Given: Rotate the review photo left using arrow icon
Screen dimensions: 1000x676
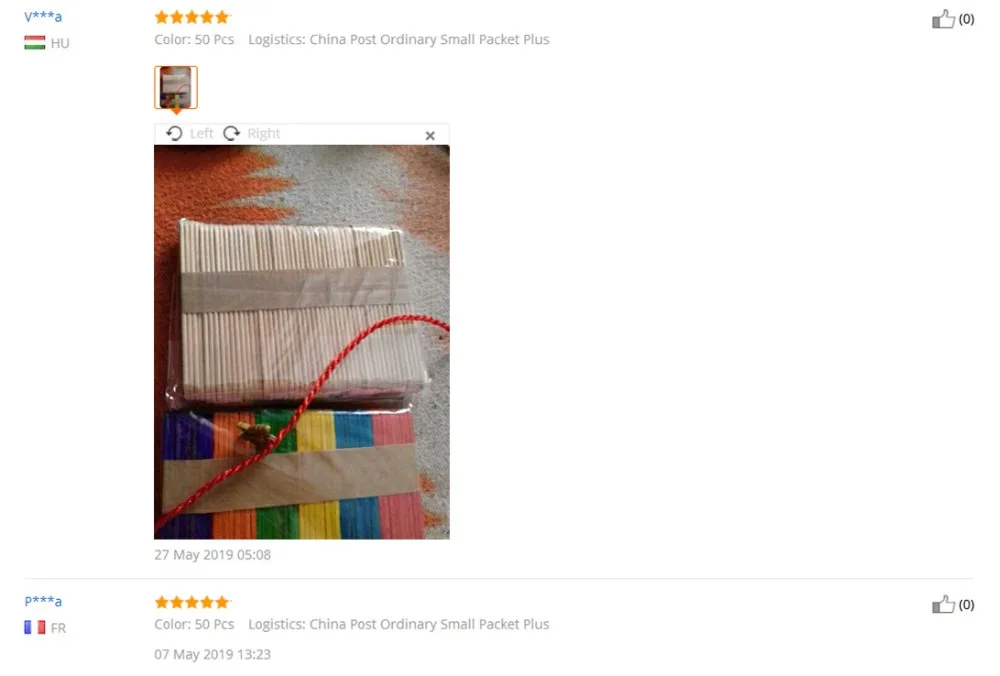Looking at the screenshot, I should point(174,133).
